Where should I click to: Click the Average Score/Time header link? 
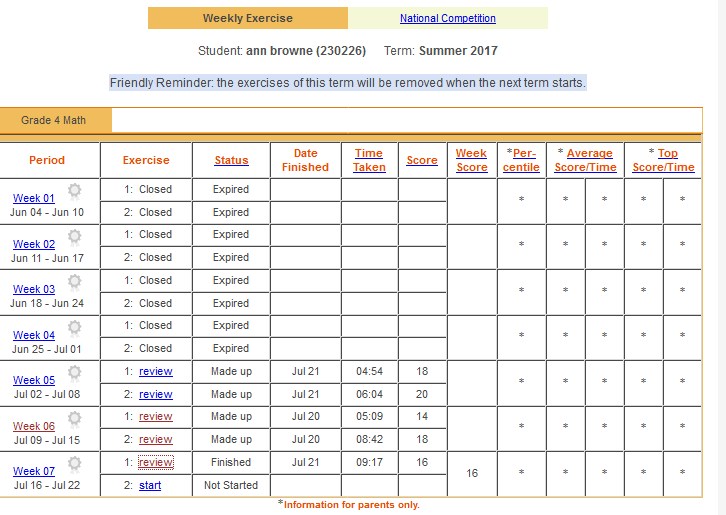[x=586, y=160]
